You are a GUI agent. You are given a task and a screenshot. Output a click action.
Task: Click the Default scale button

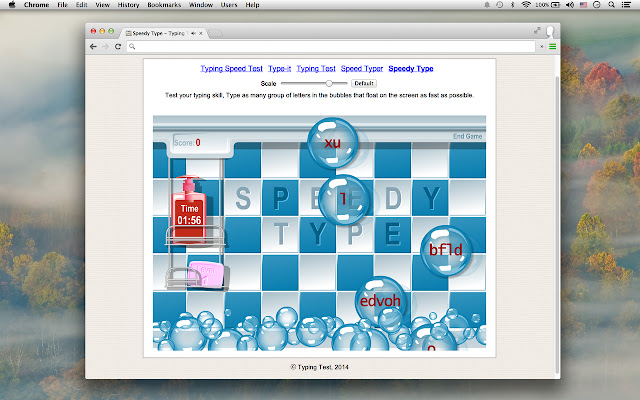click(364, 83)
